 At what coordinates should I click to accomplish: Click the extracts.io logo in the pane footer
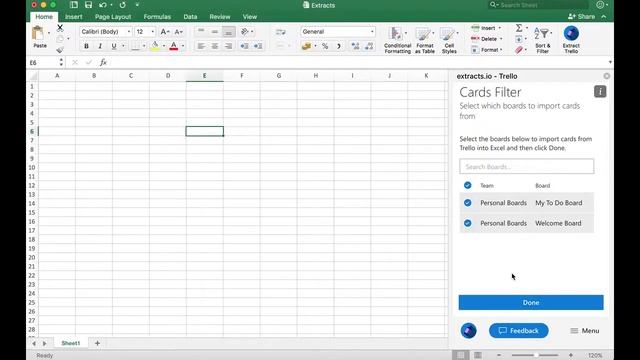tap(469, 331)
